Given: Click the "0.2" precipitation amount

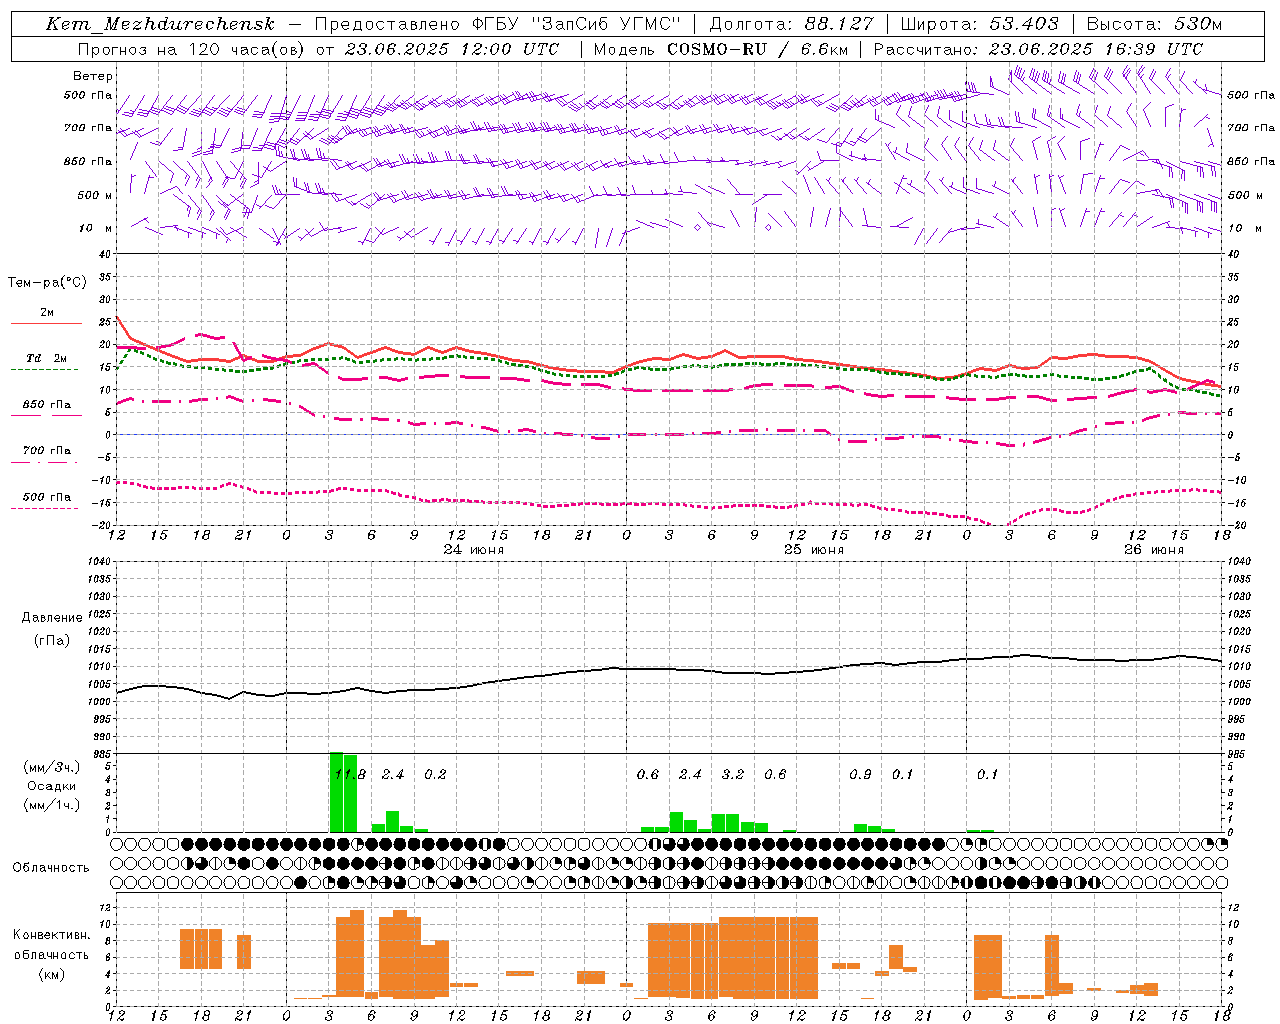Looking at the screenshot, I should coord(435,774).
